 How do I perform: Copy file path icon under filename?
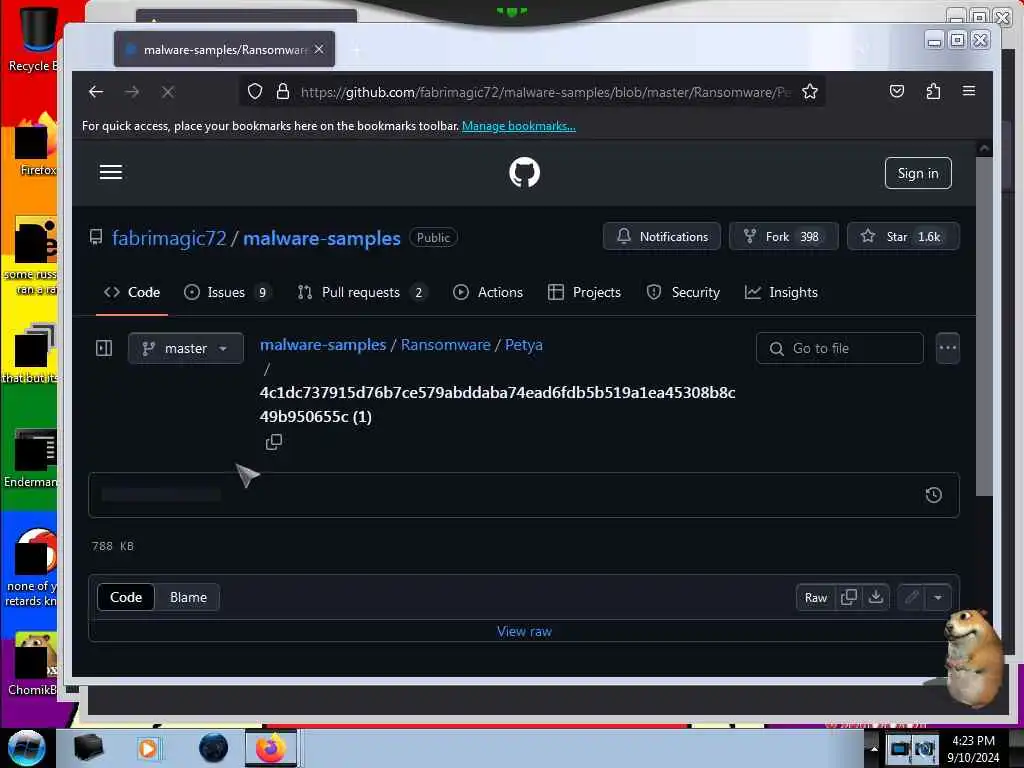[x=274, y=442]
